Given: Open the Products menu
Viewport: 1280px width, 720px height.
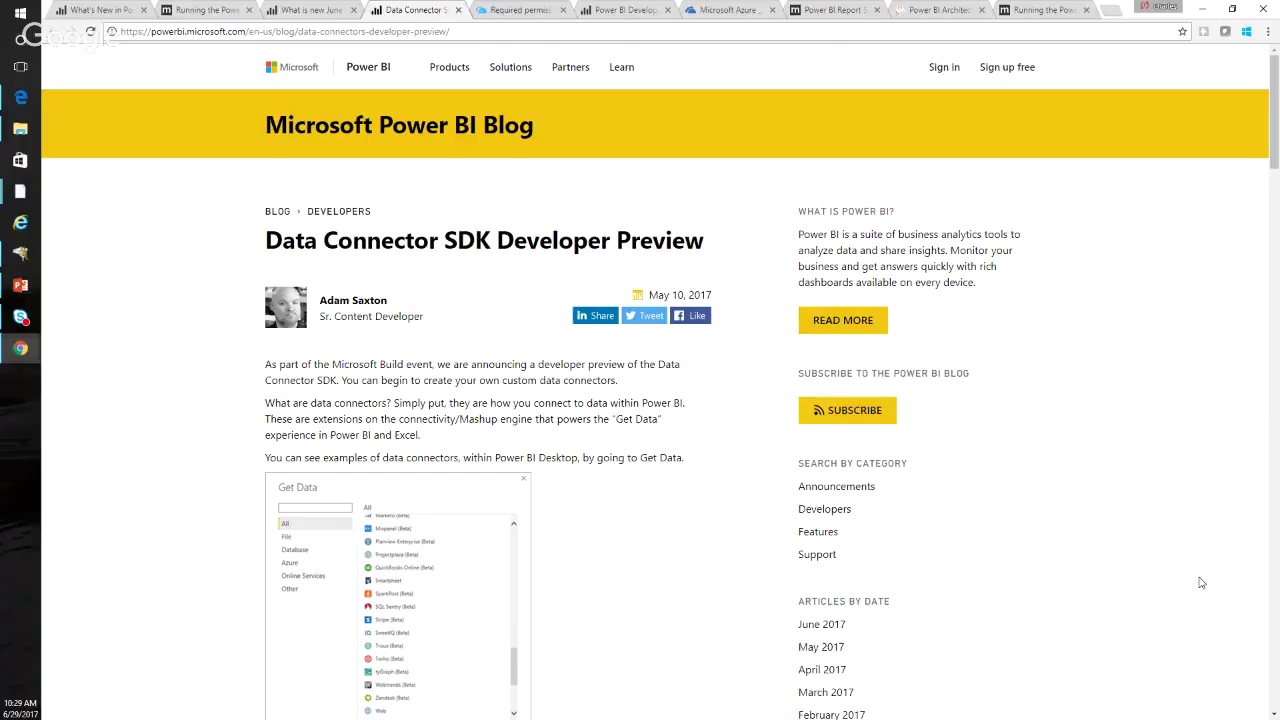Looking at the screenshot, I should pos(449,67).
